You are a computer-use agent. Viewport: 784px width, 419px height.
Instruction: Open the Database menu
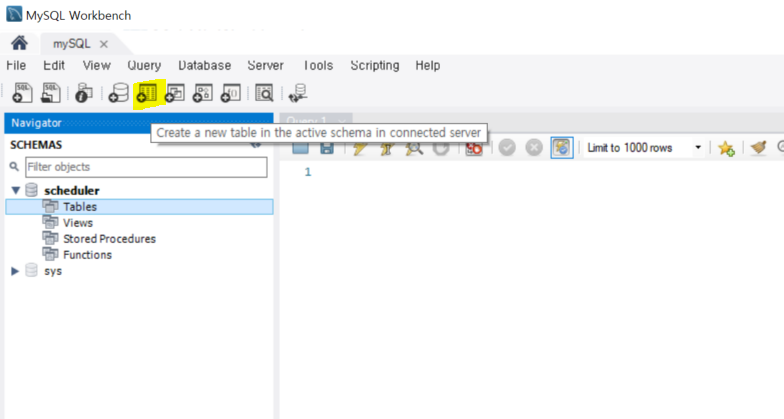pos(204,66)
